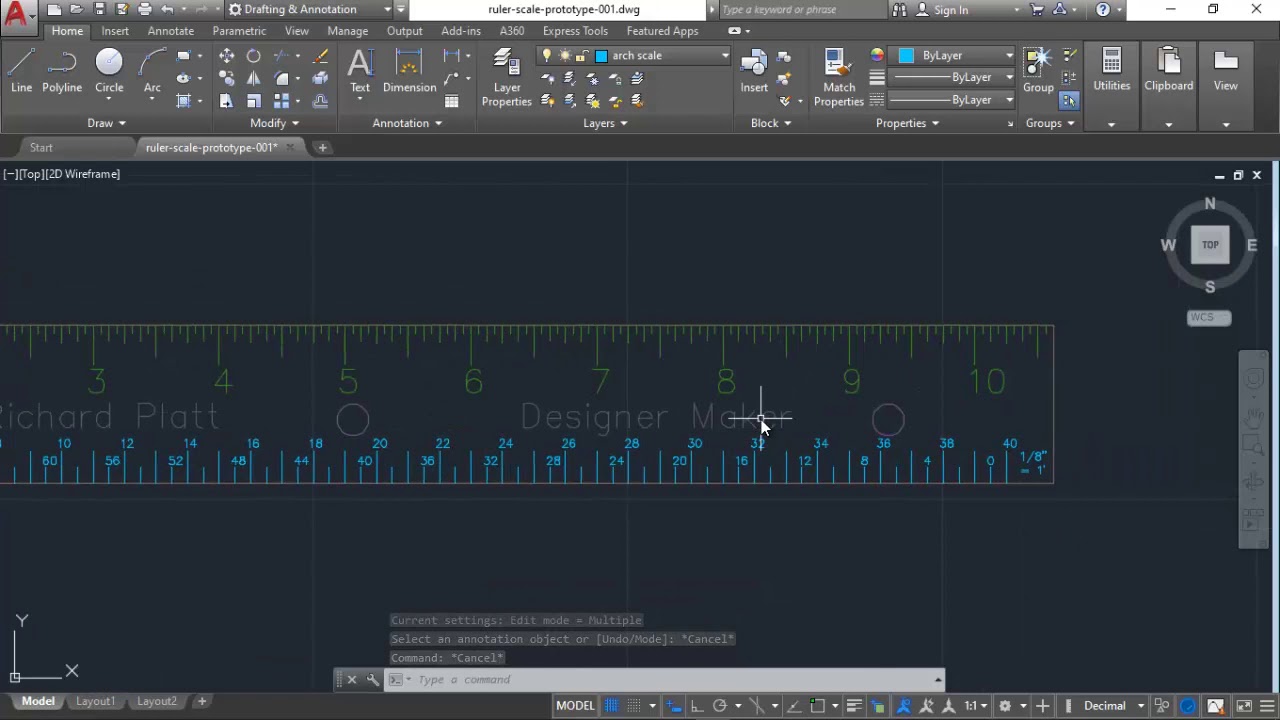The width and height of the screenshot is (1280, 720).
Task: Click the keyword search box in title bar
Action: coord(803,10)
